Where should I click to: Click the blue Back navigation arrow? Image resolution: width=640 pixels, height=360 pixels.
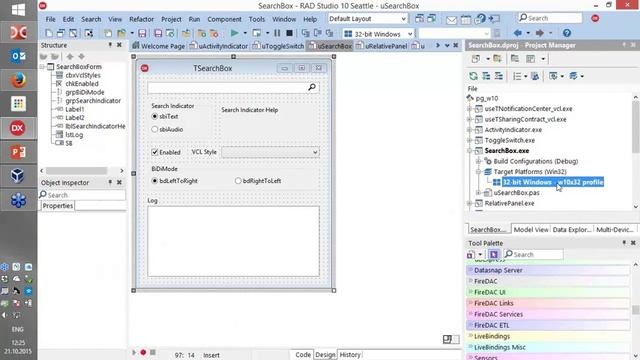coord(518,33)
